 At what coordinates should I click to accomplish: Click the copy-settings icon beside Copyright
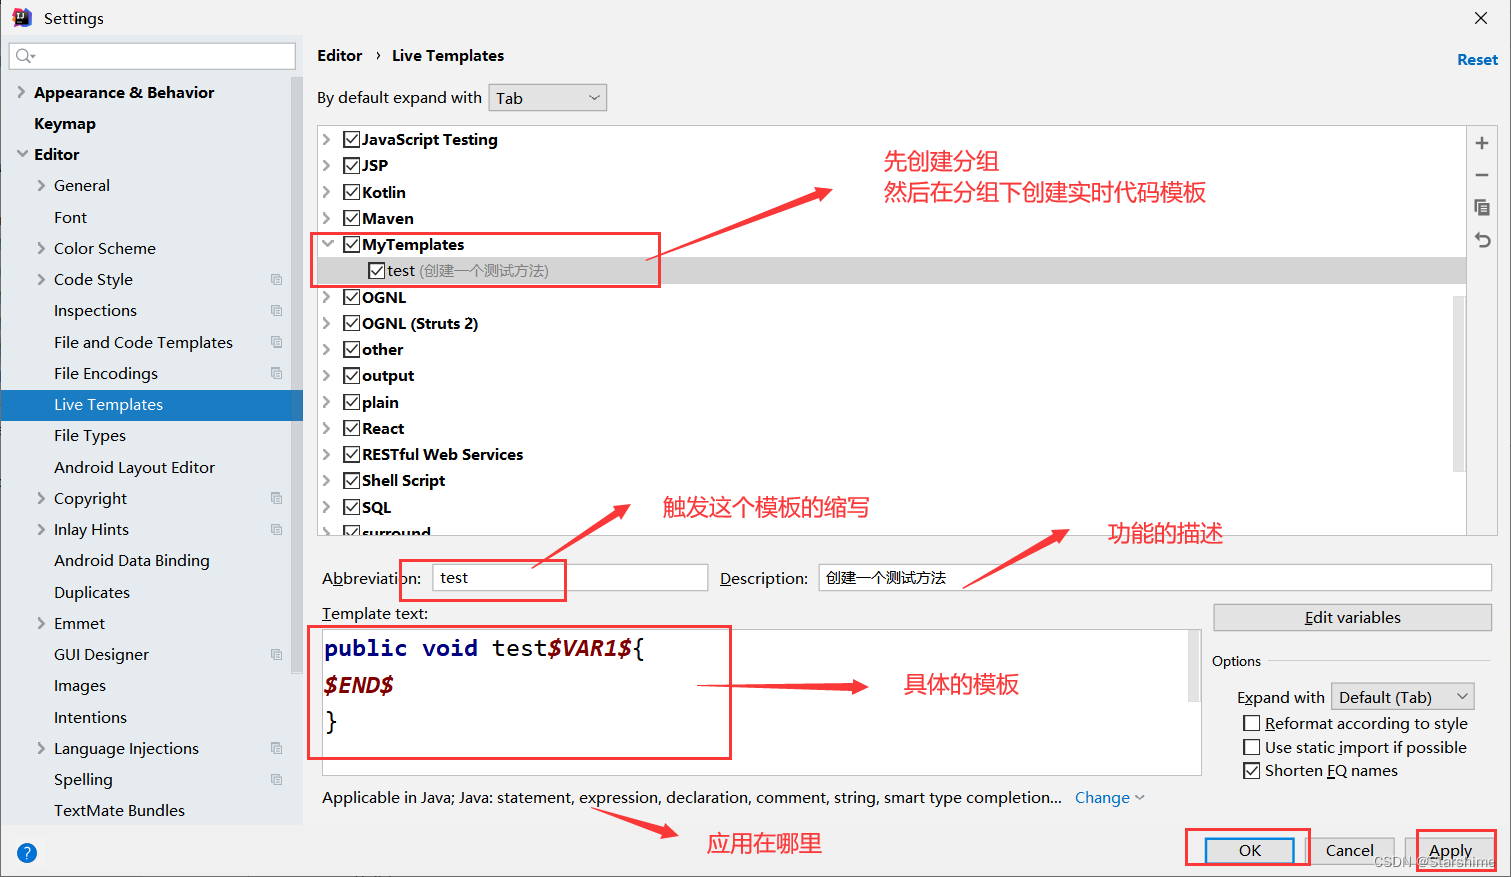pyautogui.click(x=276, y=498)
